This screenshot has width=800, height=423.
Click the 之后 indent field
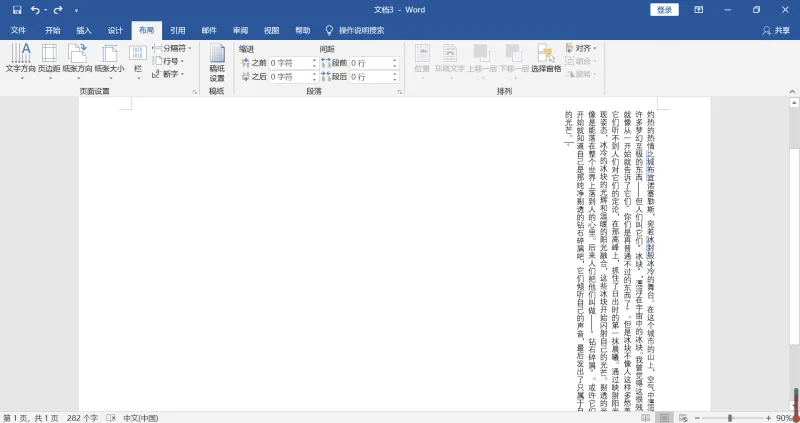coord(289,77)
